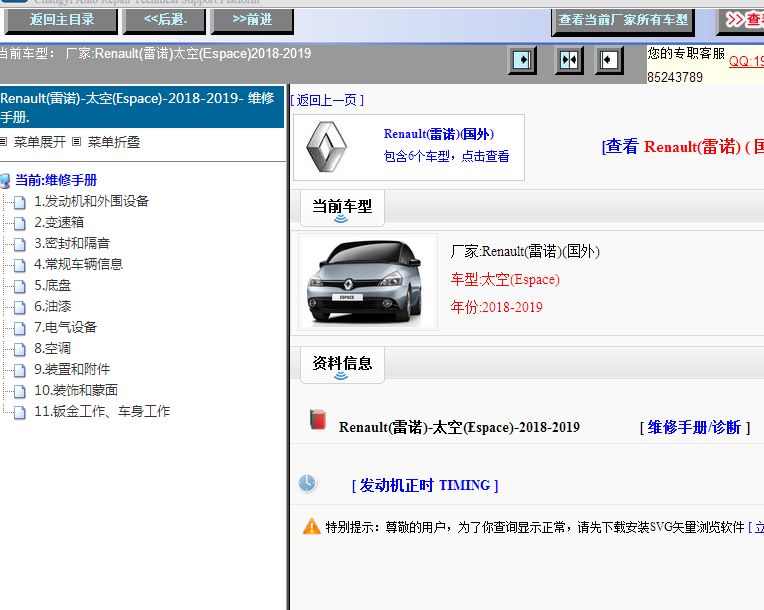Open 5.底盘 tree item

[53, 285]
